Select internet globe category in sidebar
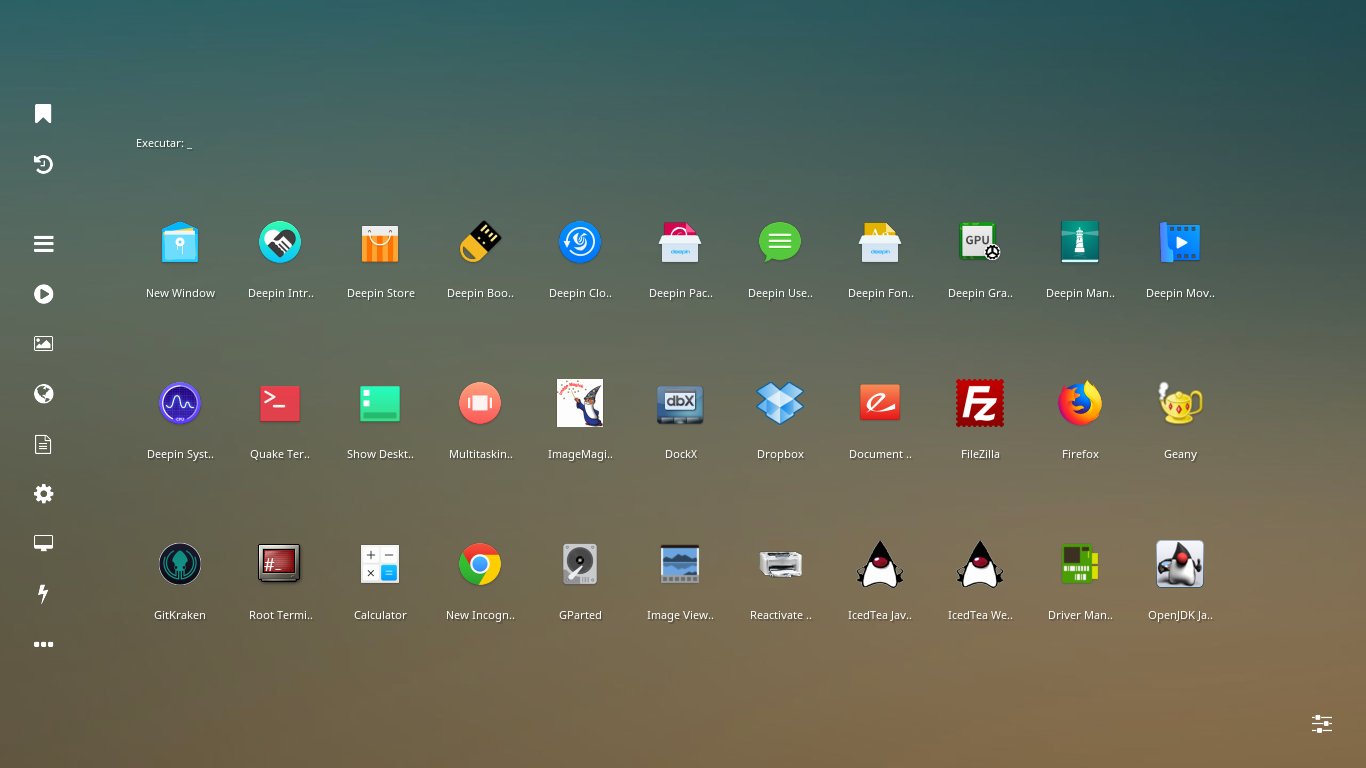Screen dimensions: 1366x768 [x=43, y=394]
